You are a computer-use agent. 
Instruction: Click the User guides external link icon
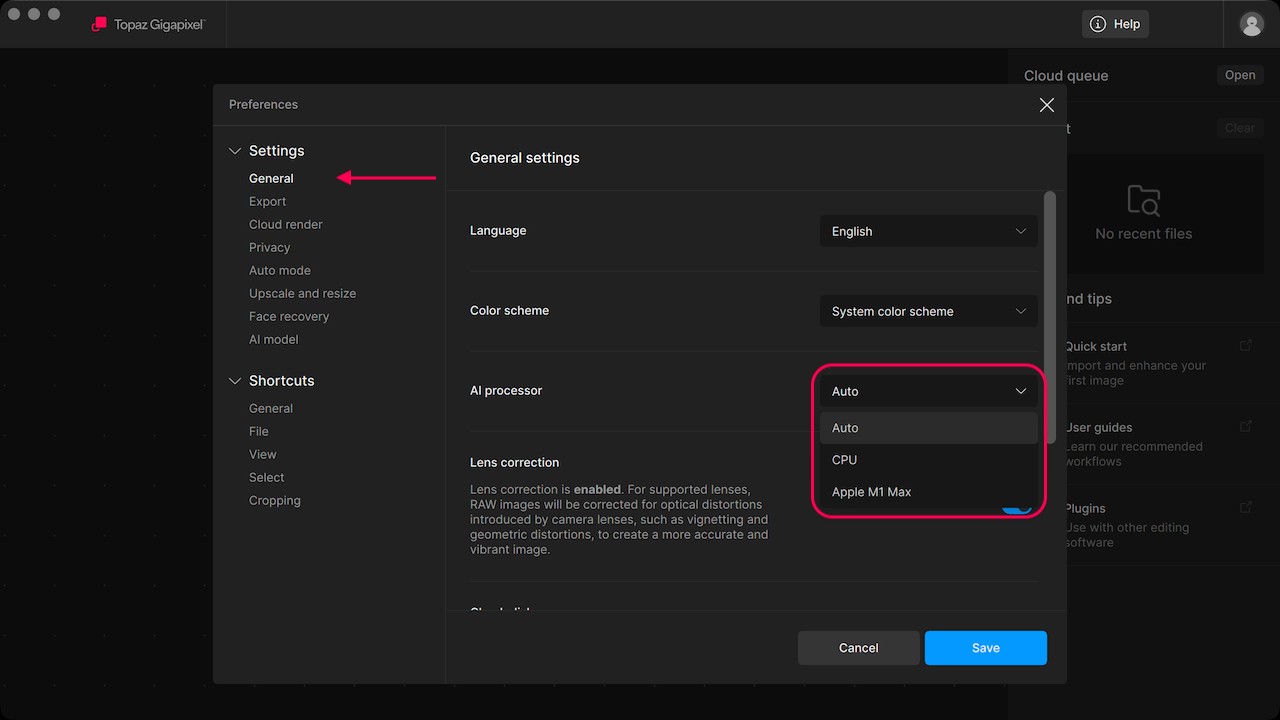point(1245,426)
